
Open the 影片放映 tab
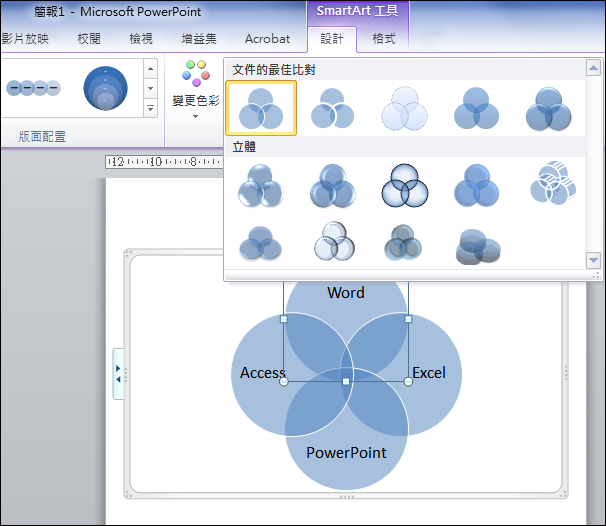pos(25,39)
